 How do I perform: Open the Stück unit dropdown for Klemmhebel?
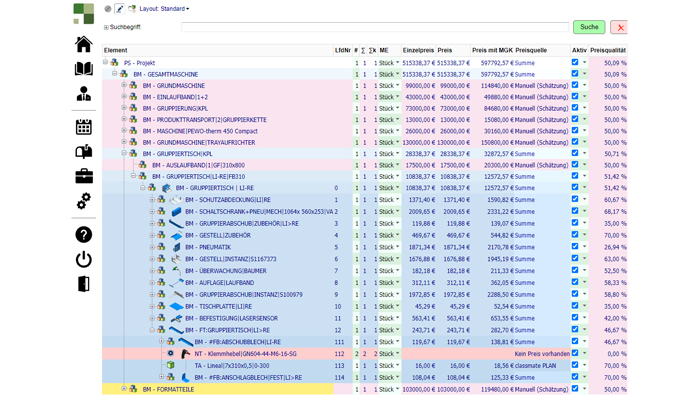pos(389,354)
